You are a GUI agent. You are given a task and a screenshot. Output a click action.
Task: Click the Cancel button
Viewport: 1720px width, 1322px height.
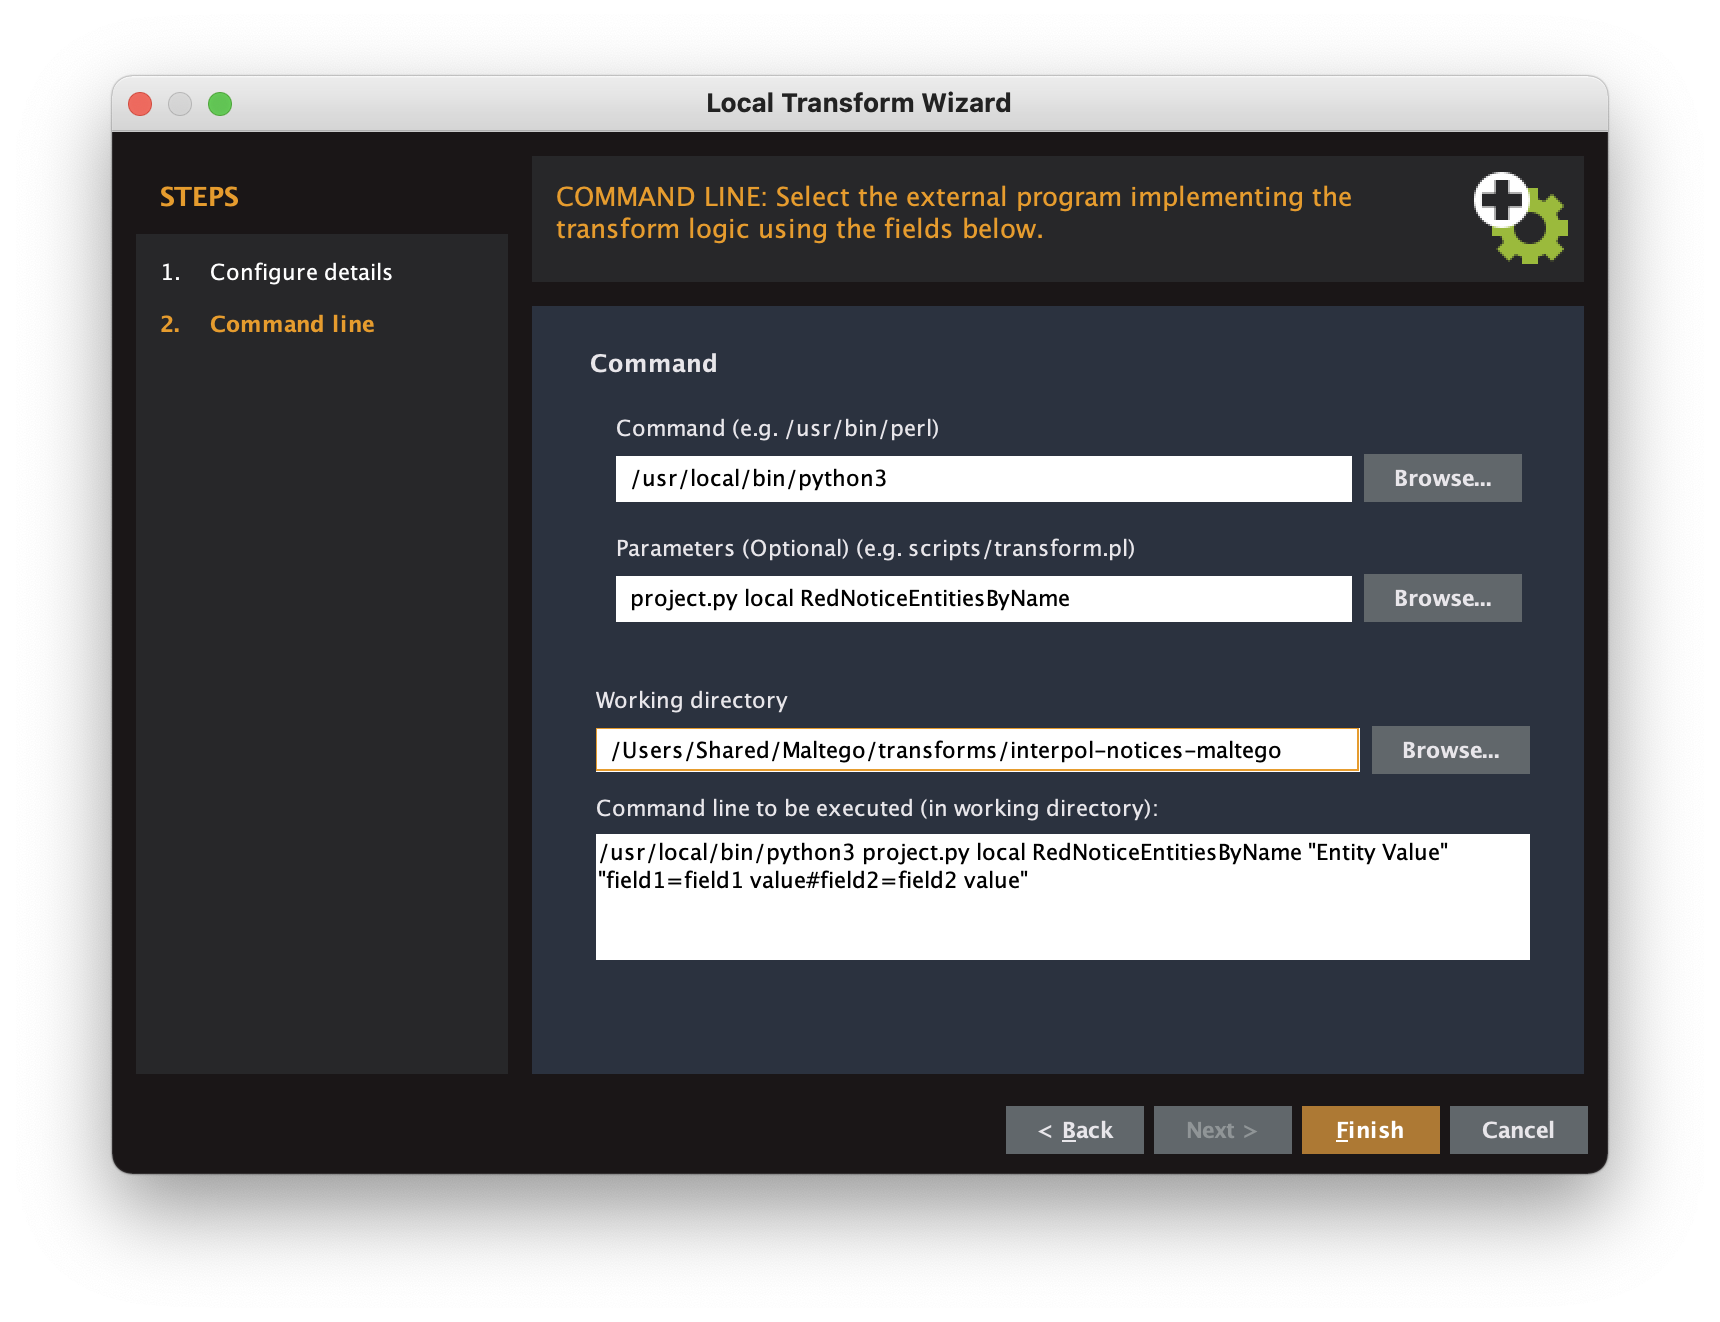[1518, 1130]
